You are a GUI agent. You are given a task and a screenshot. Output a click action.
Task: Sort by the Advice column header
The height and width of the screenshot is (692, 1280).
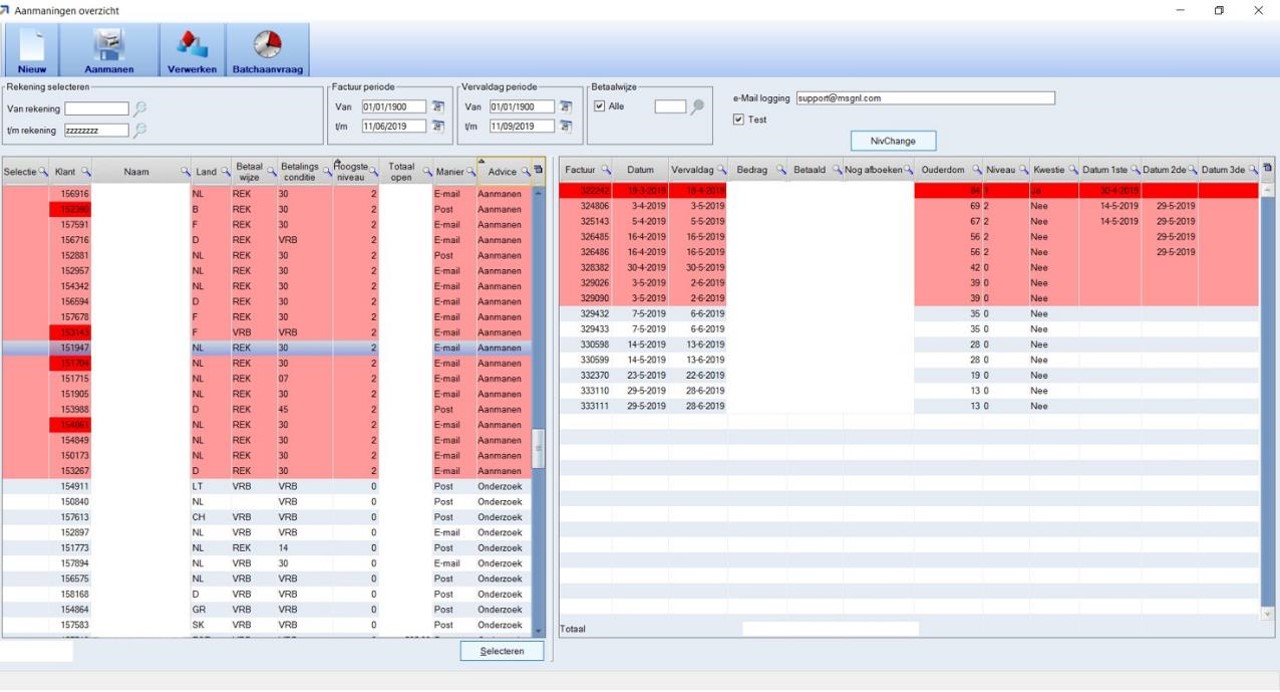click(502, 172)
